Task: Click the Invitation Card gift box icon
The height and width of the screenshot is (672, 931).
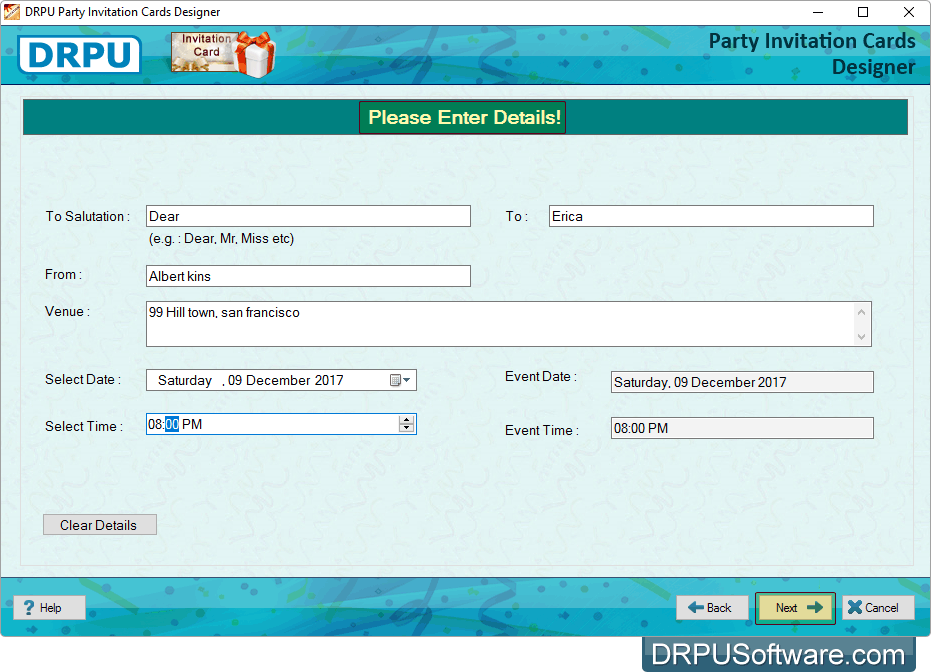Action: 224,54
